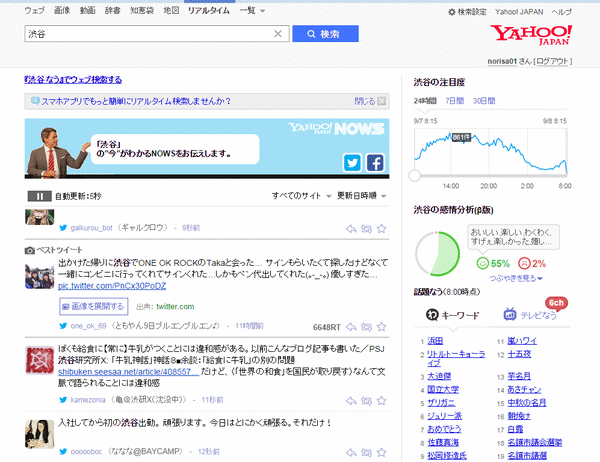This screenshot has width=600, height=462.
Task: Favorite the galkurou_bot tweet with the star
Action: click(381, 229)
